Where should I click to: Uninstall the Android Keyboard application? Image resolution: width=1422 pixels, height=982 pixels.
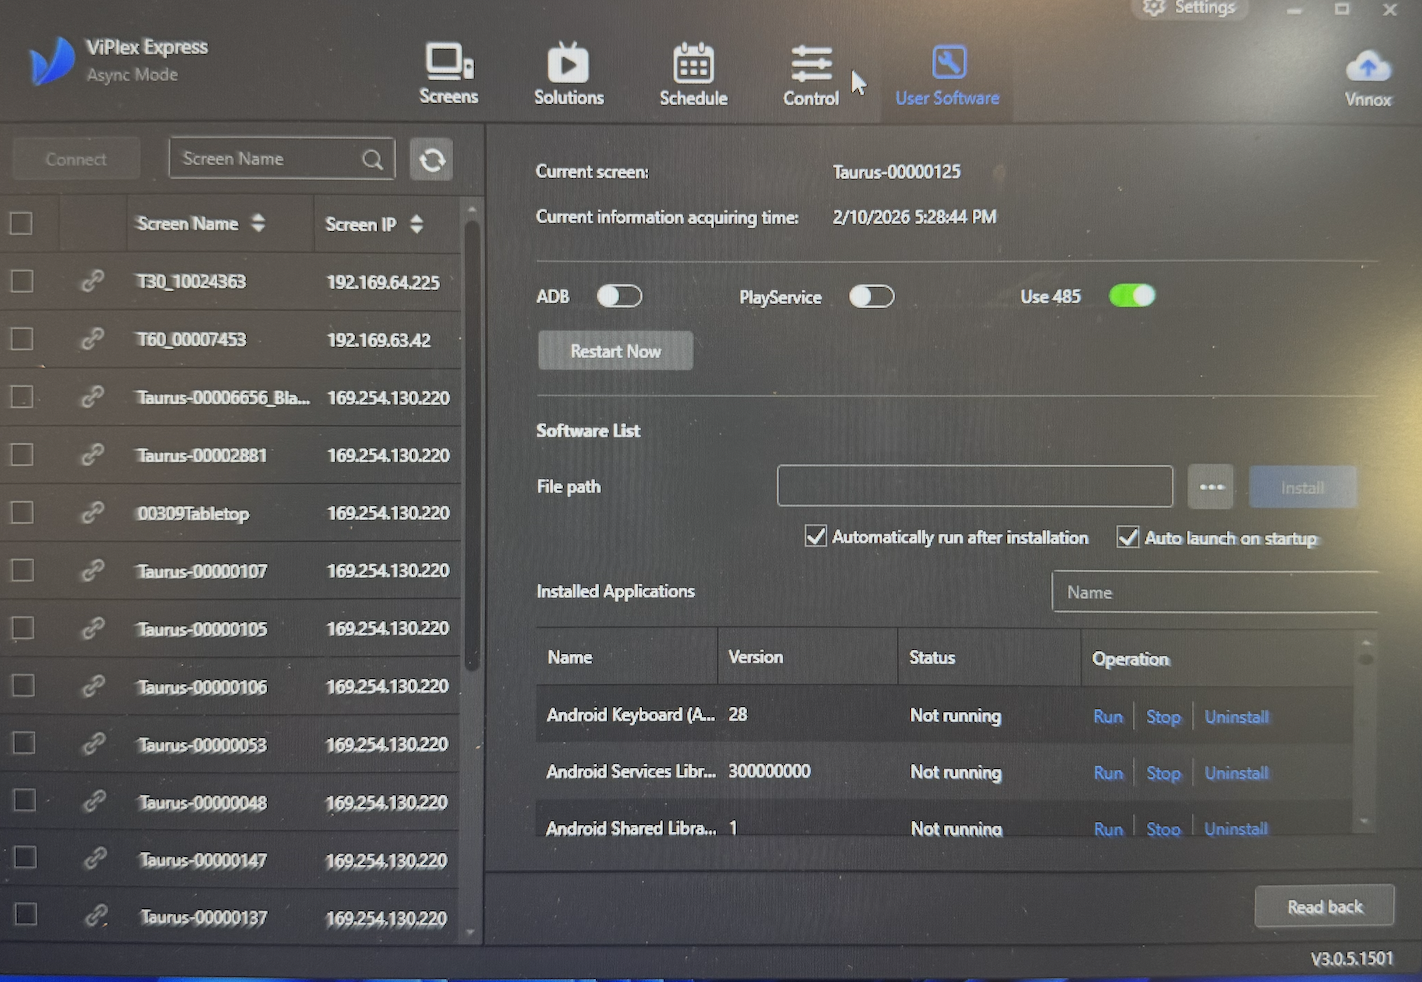click(x=1237, y=716)
